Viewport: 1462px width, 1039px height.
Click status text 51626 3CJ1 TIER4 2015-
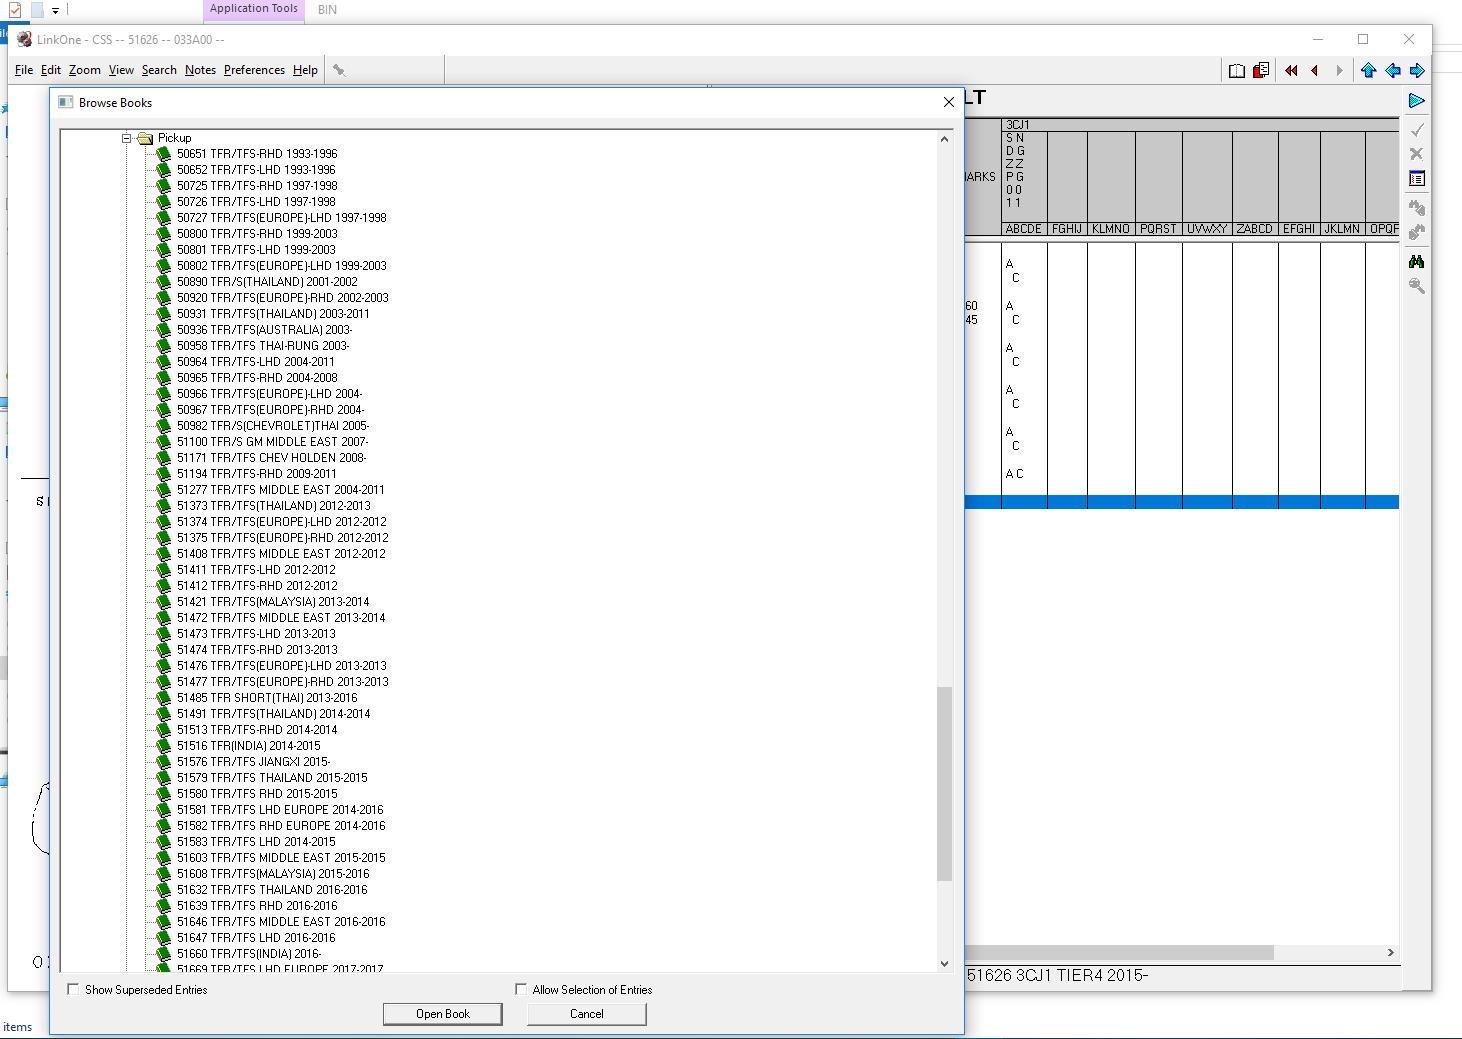coord(1058,976)
